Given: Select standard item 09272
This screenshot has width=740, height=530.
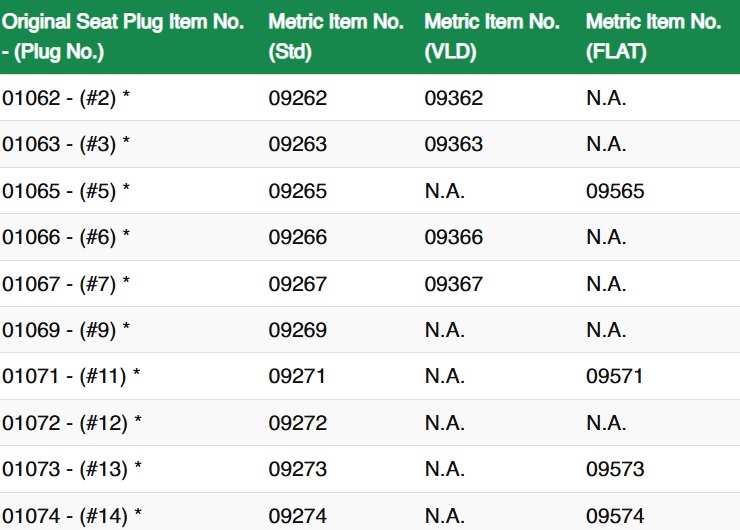Looking at the screenshot, I should tap(297, 423).
